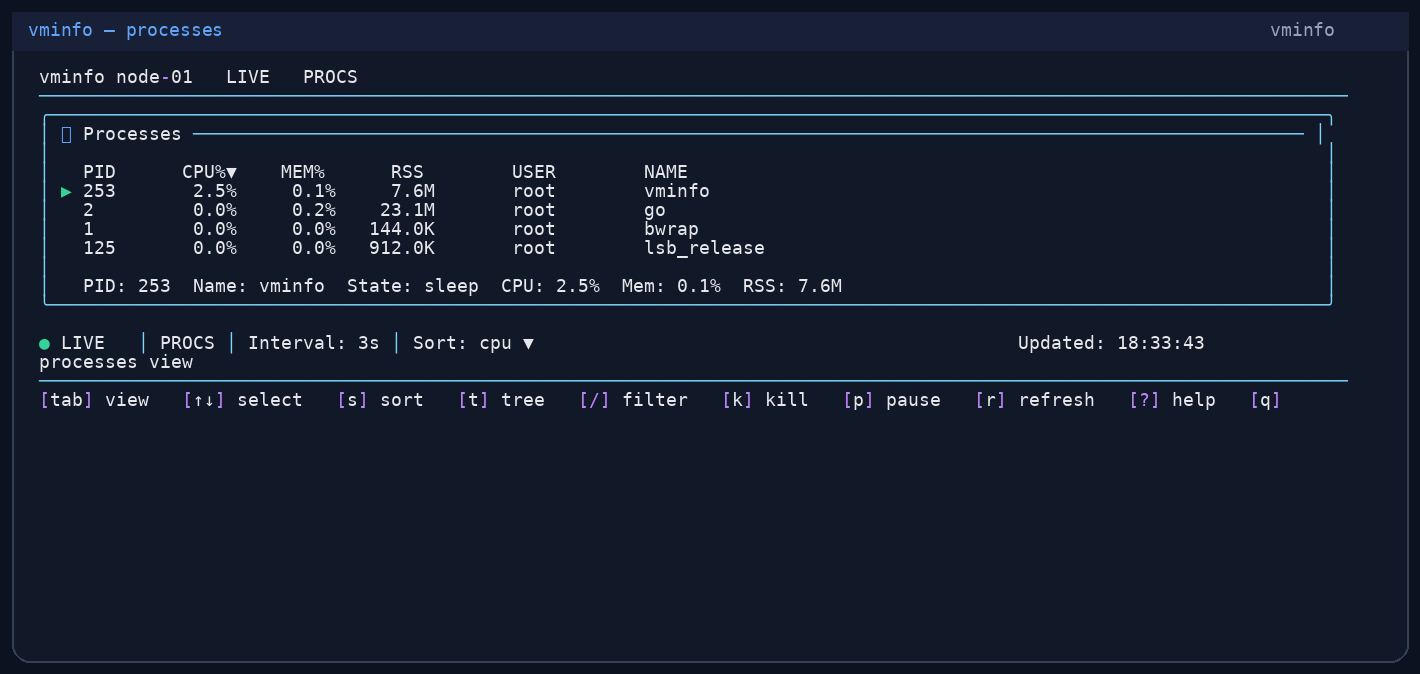Click the Interval: 3s setting
This screenshot has width=1420, height=674.
[314, 343]
